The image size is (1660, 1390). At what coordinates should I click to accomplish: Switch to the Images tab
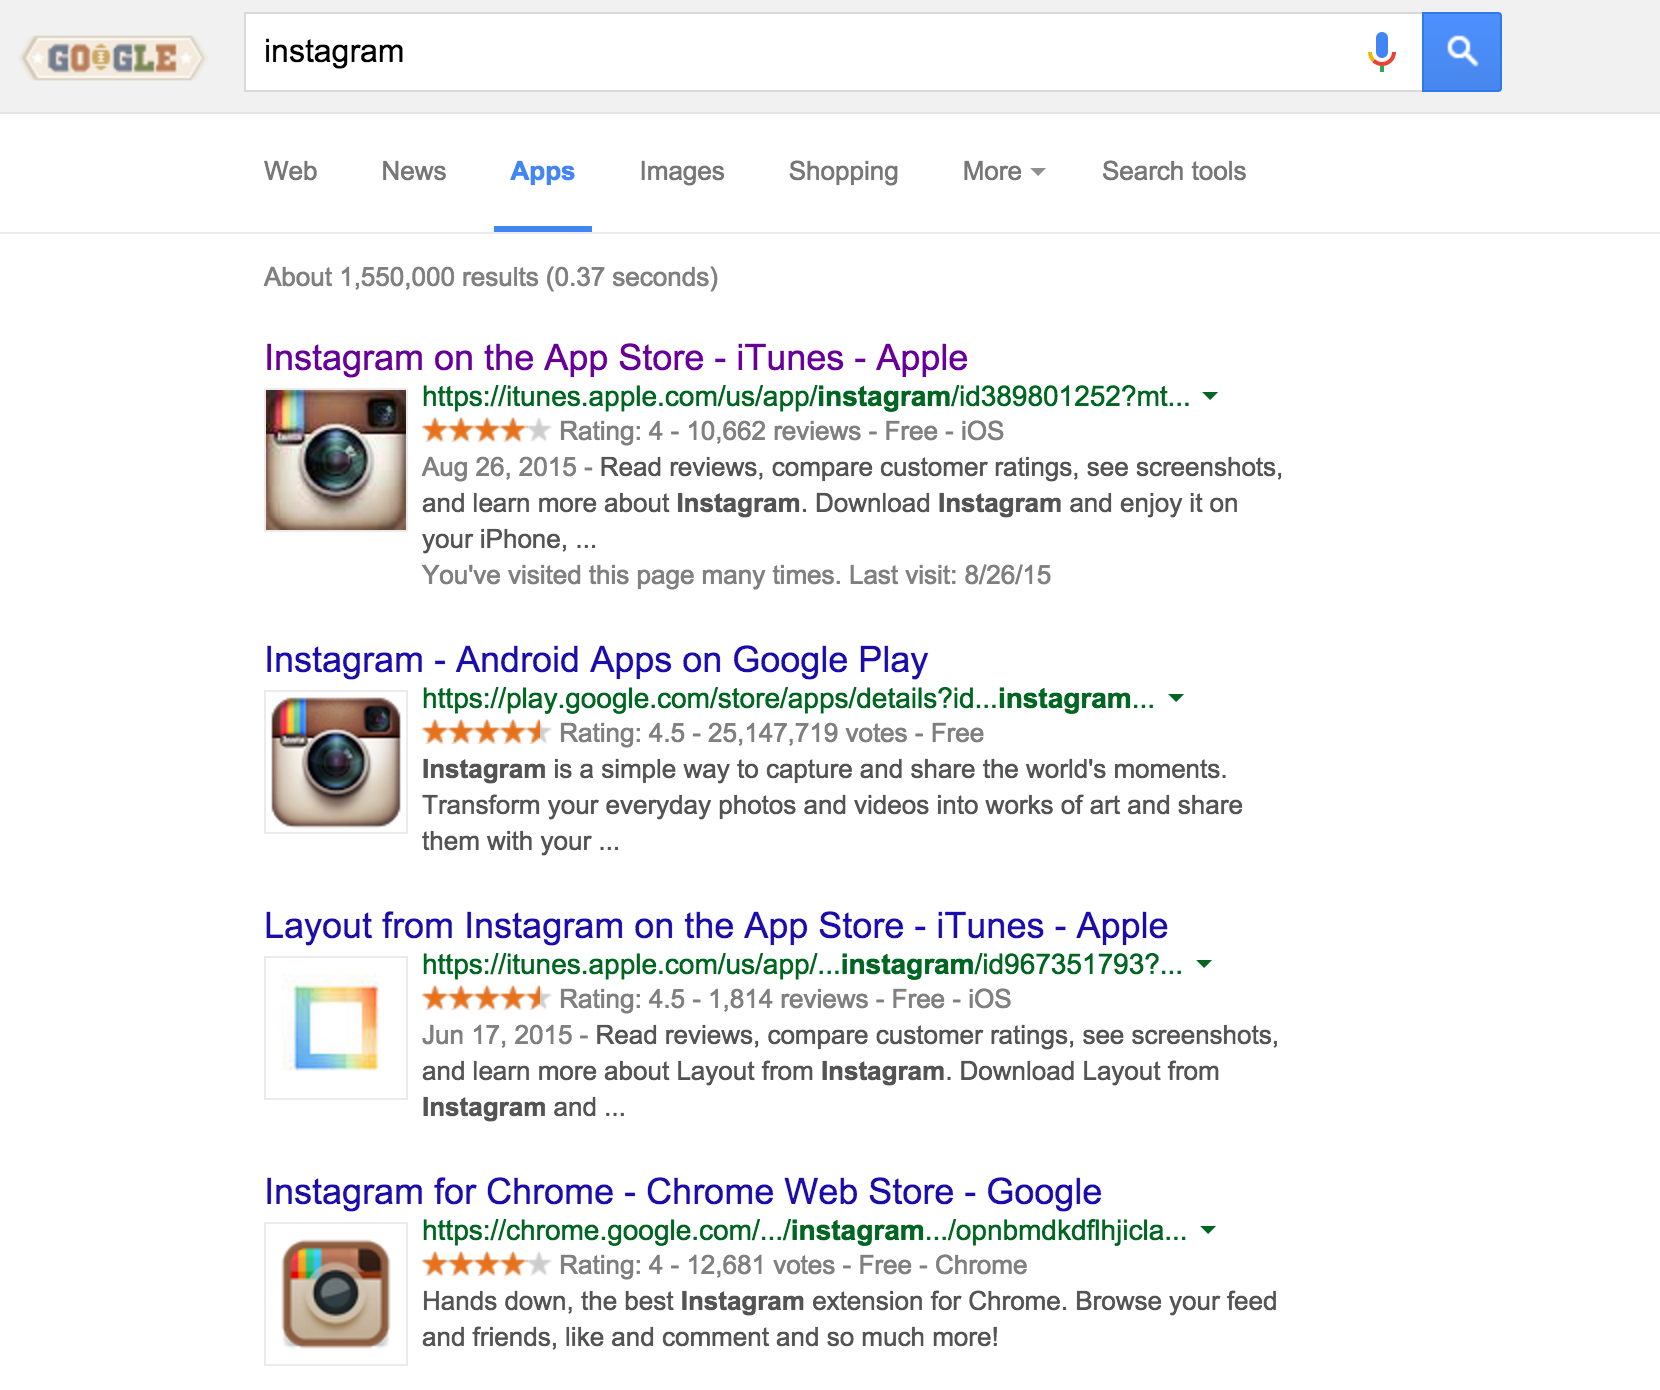click(682, 172)
